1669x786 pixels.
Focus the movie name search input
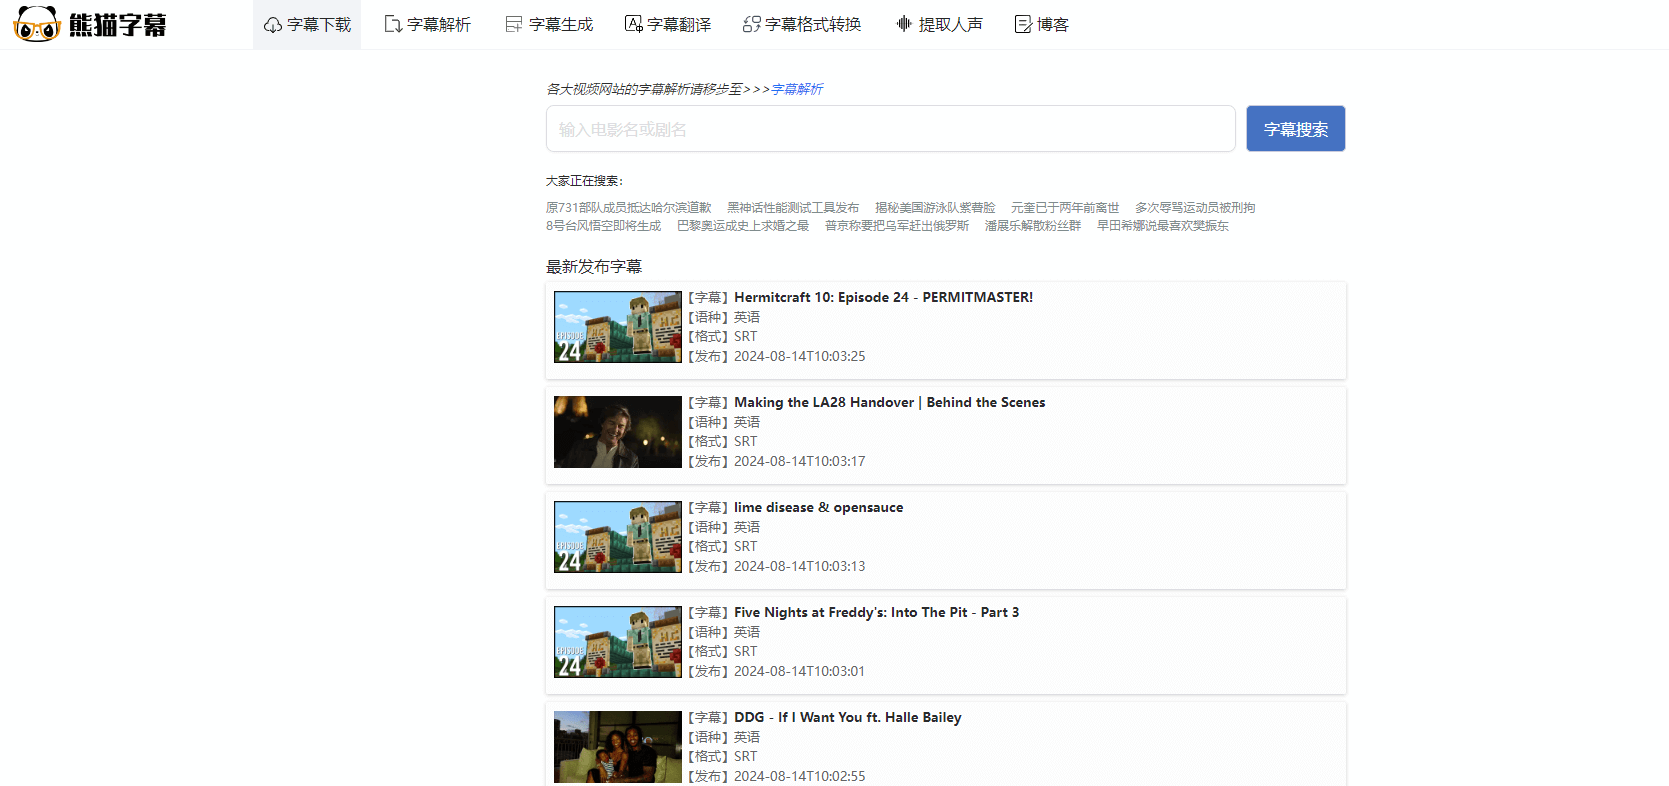[x=890, y=129]
